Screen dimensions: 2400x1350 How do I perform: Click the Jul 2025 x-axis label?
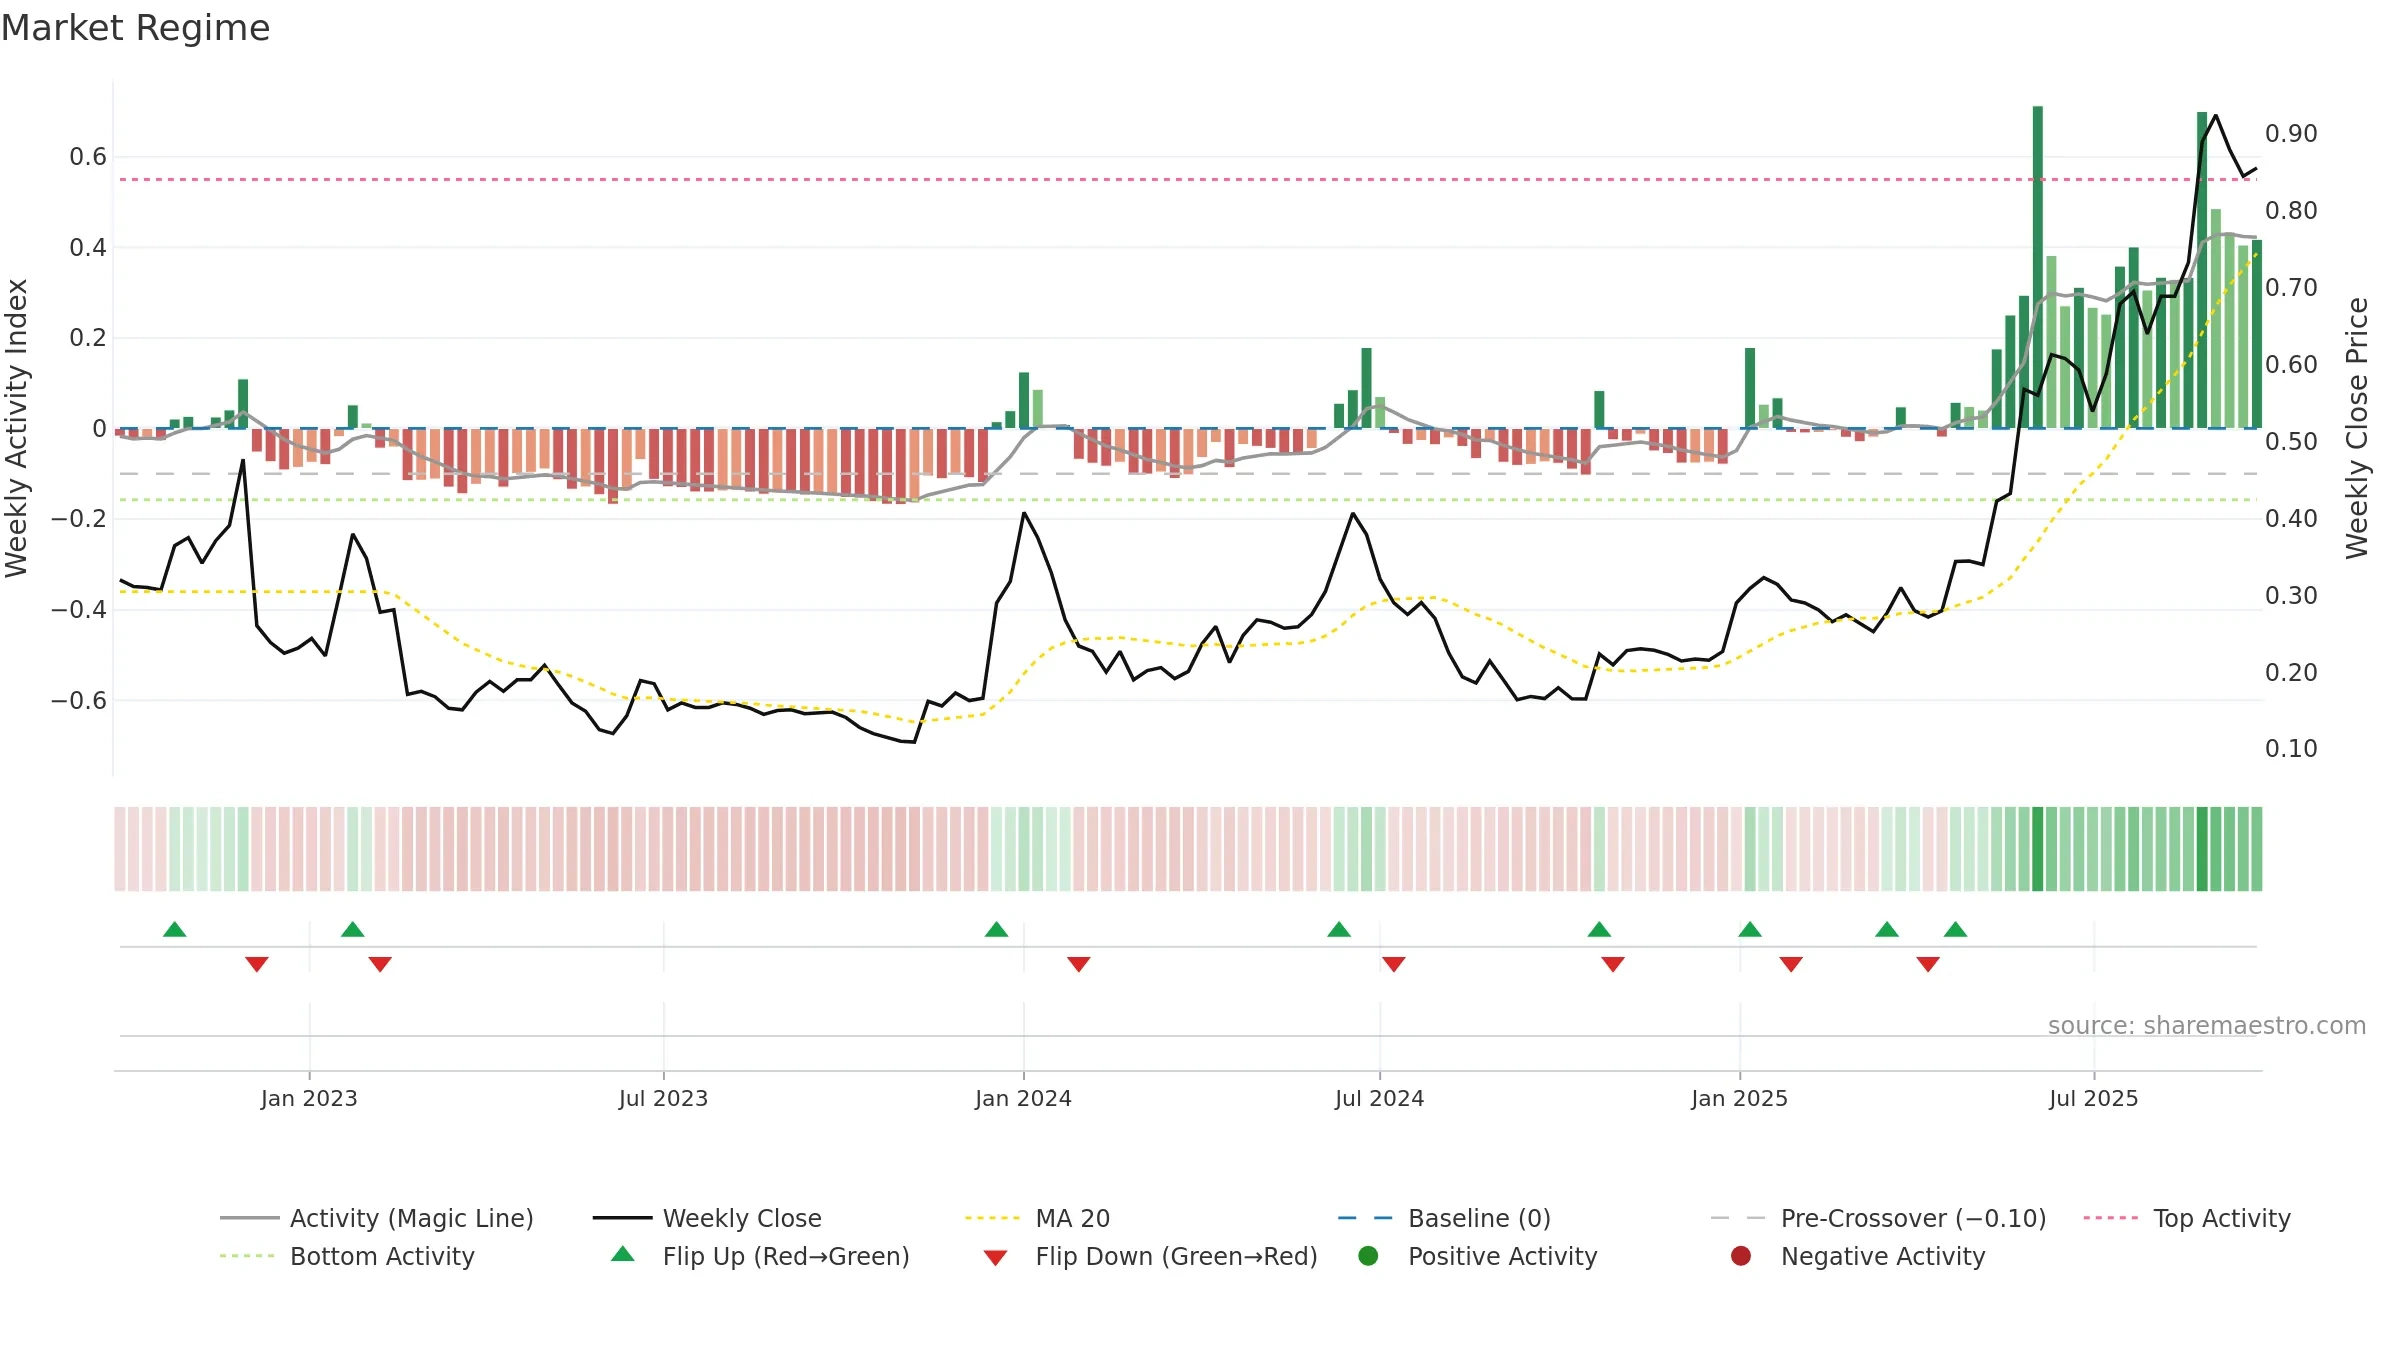[x=2093, y=1098]
